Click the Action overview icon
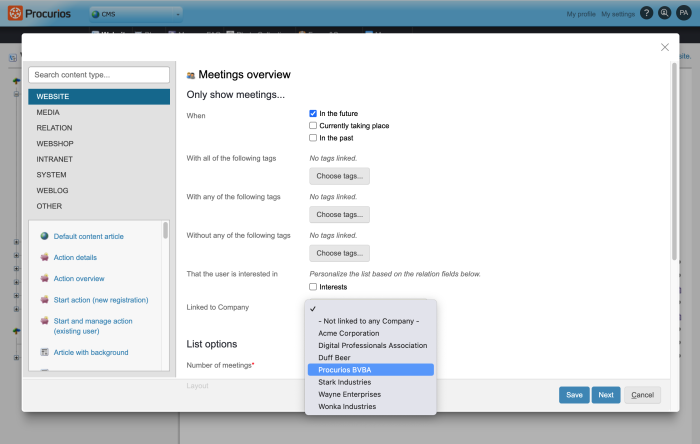The height and width of the screenshot is (444, 700). (44, 278)
